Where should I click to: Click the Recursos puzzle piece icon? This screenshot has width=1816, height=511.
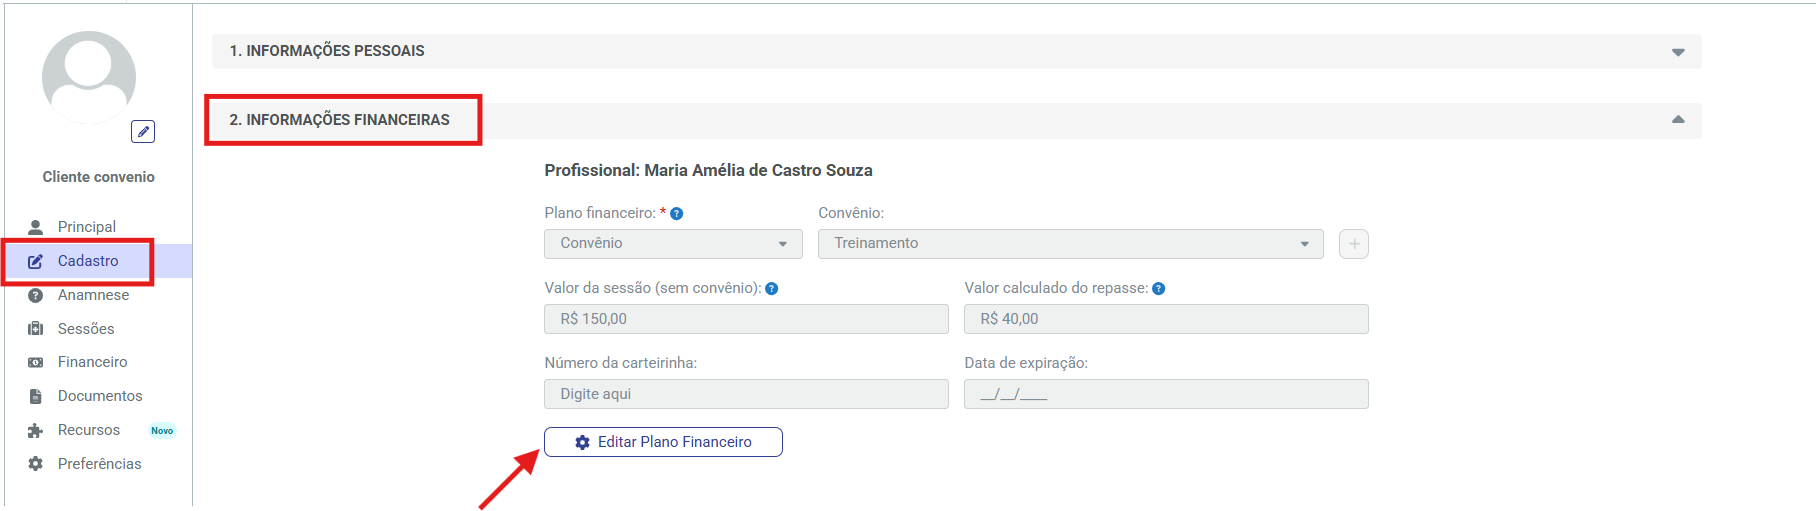pos(35,430)
